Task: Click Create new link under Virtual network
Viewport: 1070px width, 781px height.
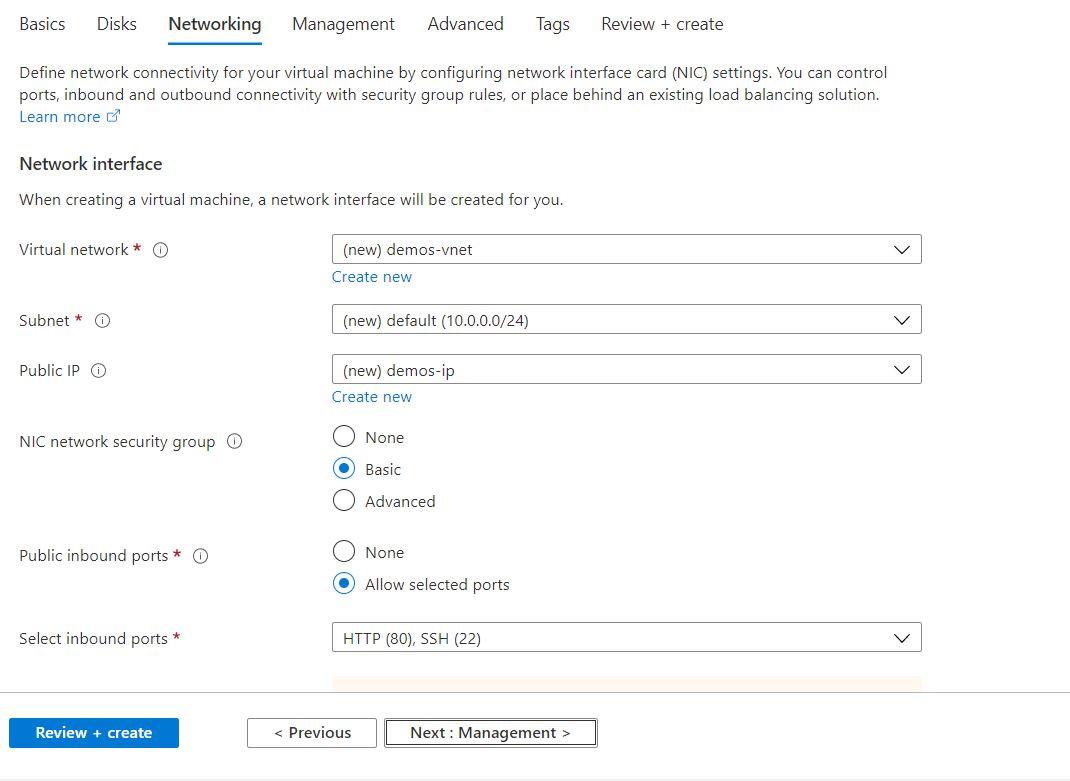Action: coord(372,277)
